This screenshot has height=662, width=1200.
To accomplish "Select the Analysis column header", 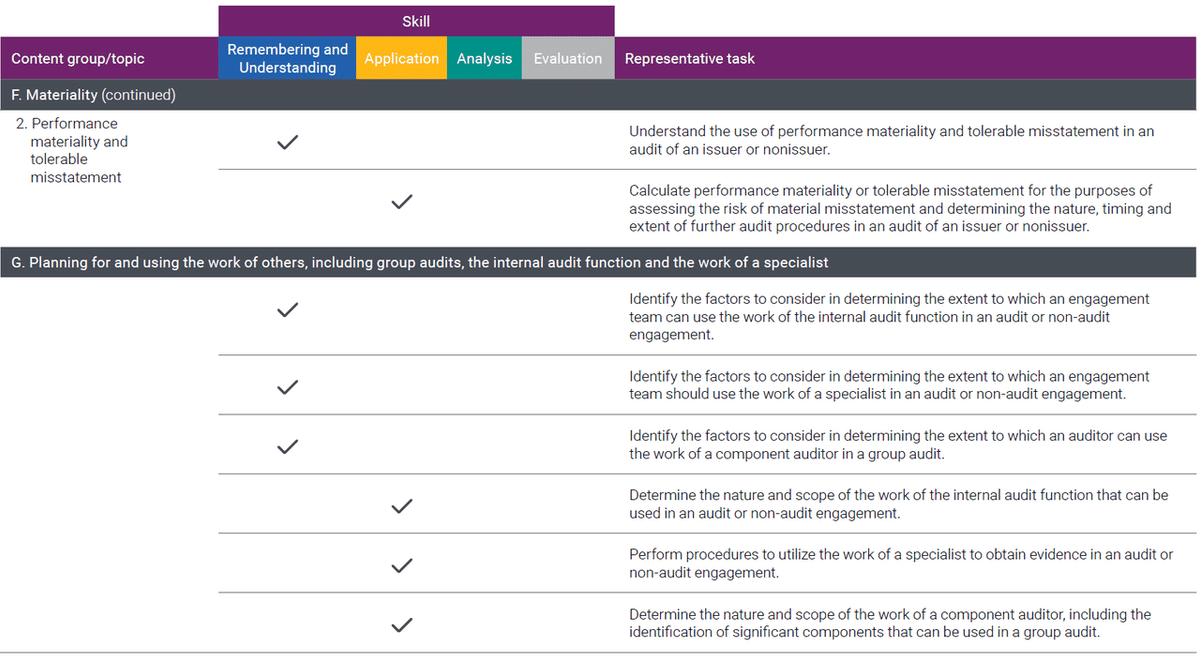I will tap(484, 58).
